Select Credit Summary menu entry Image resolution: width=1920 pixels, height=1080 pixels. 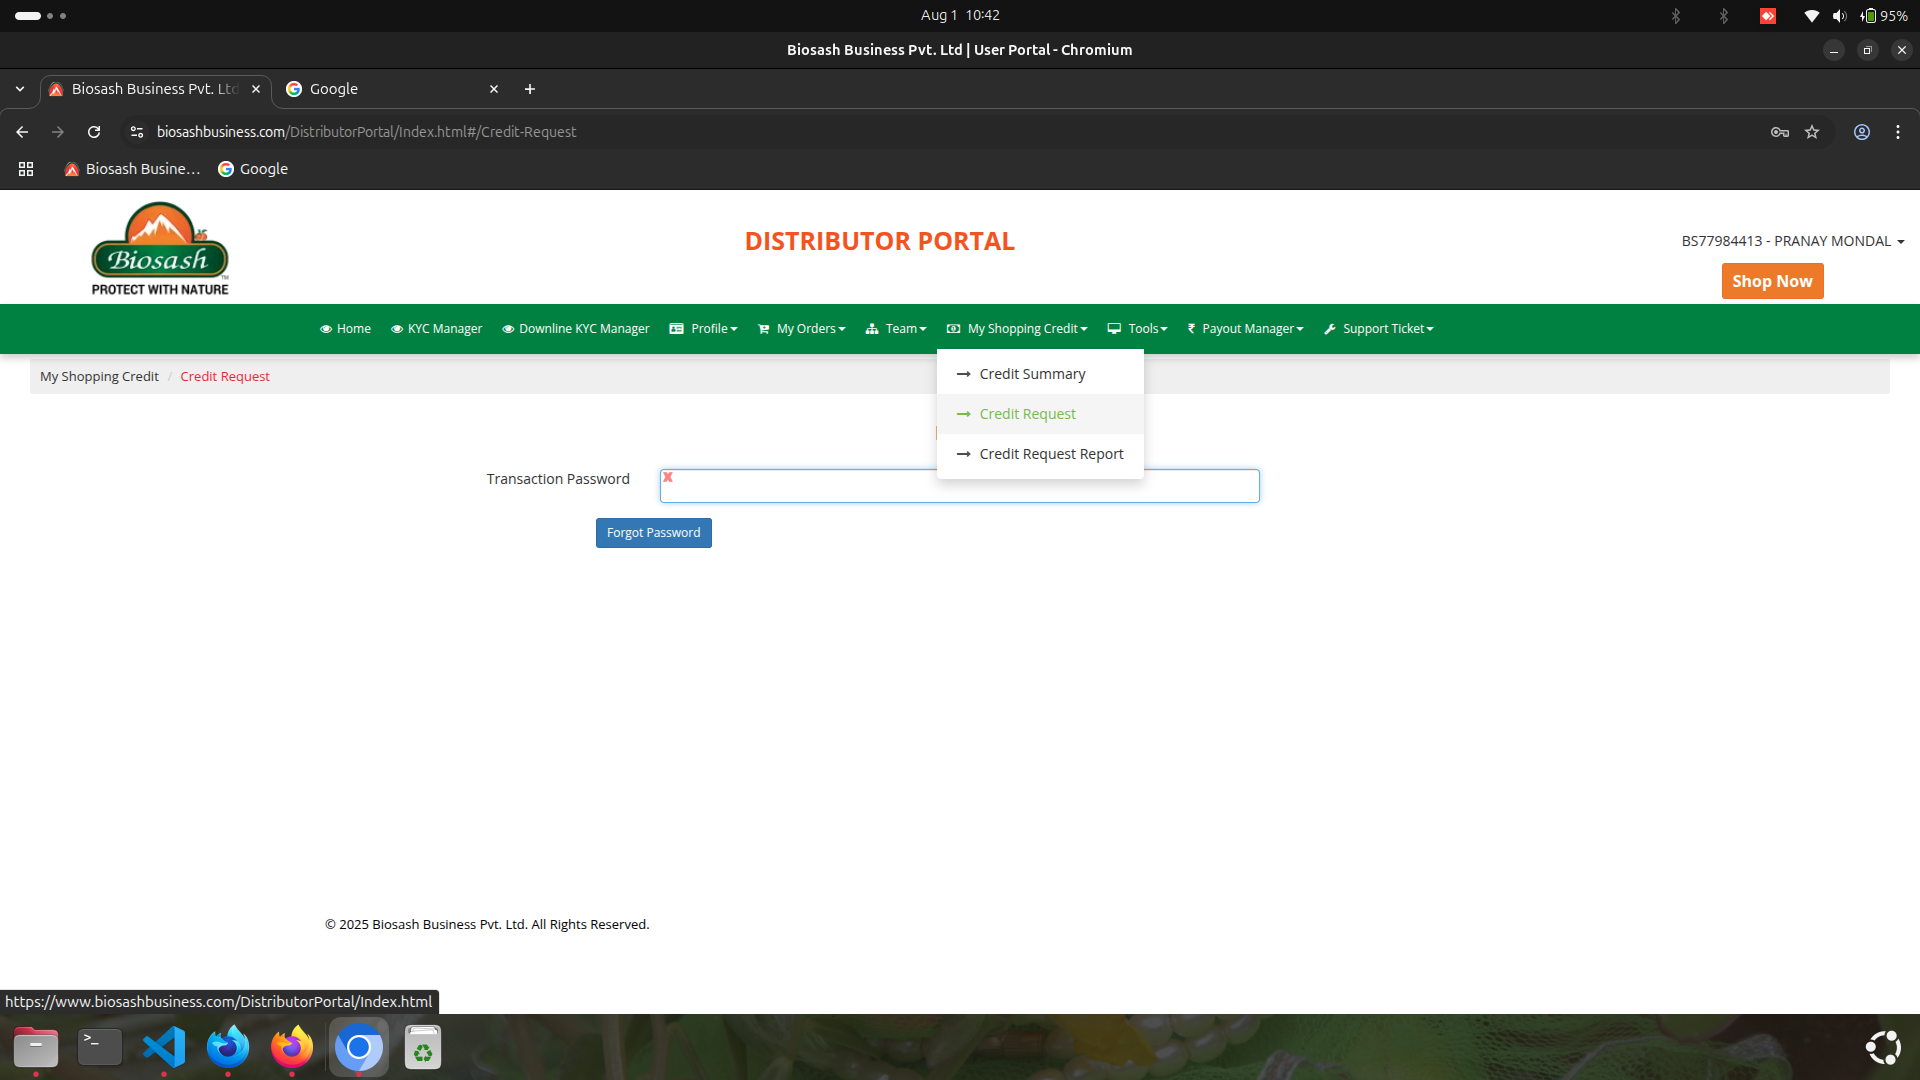(1040, 374)
